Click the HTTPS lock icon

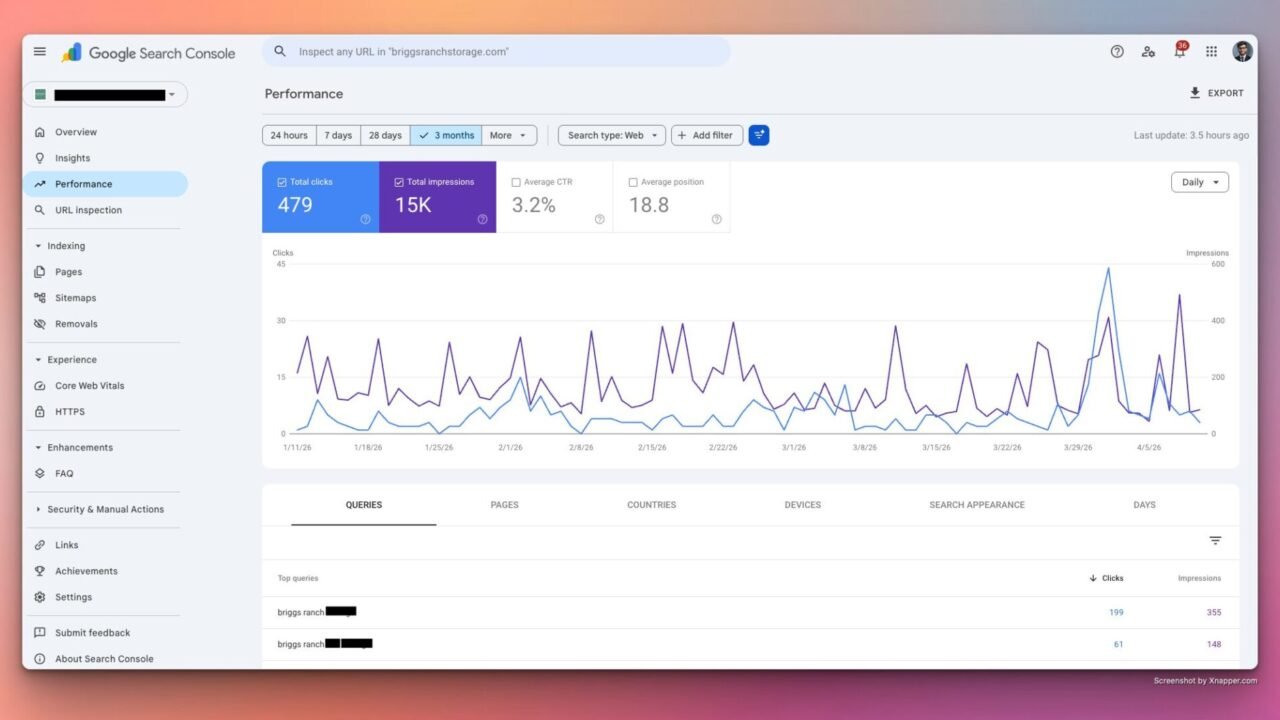[x=40, y=412]
